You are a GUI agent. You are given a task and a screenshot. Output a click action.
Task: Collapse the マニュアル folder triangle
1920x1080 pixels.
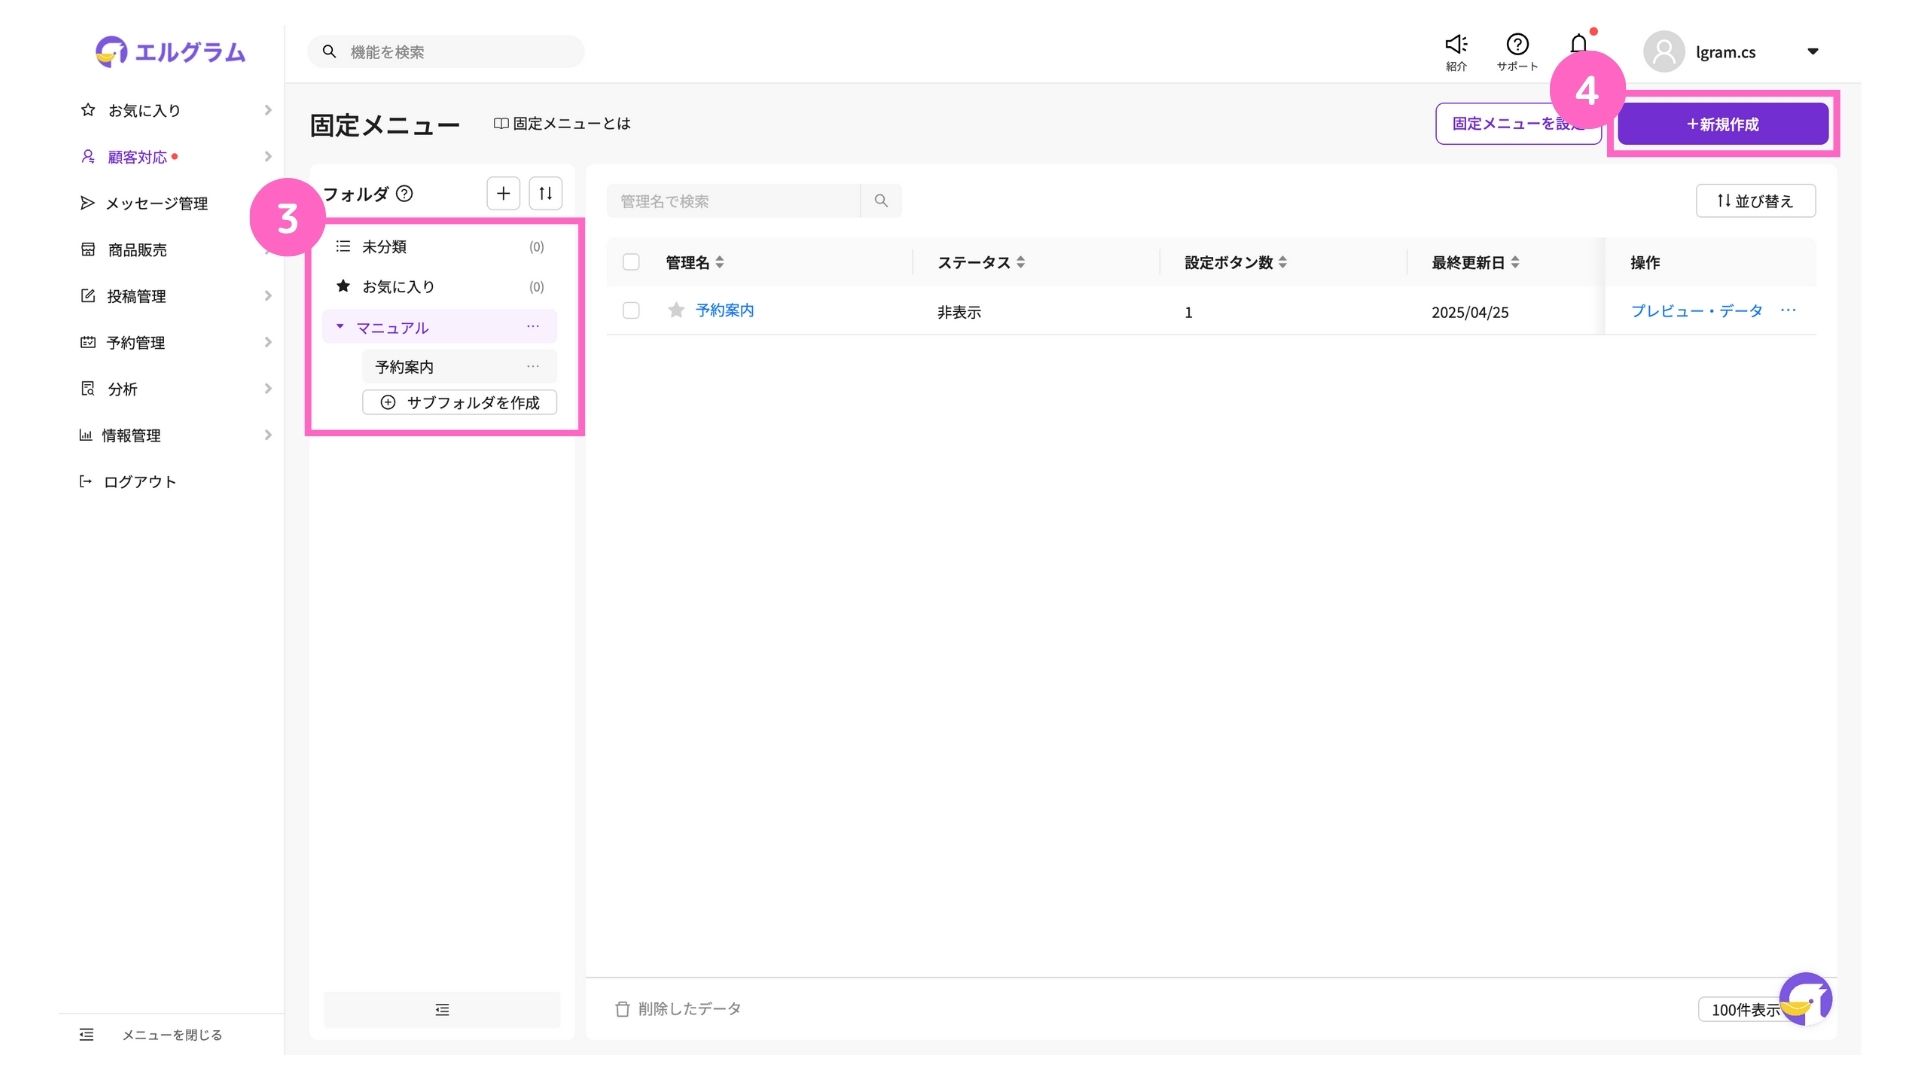(x=340, y=327)
